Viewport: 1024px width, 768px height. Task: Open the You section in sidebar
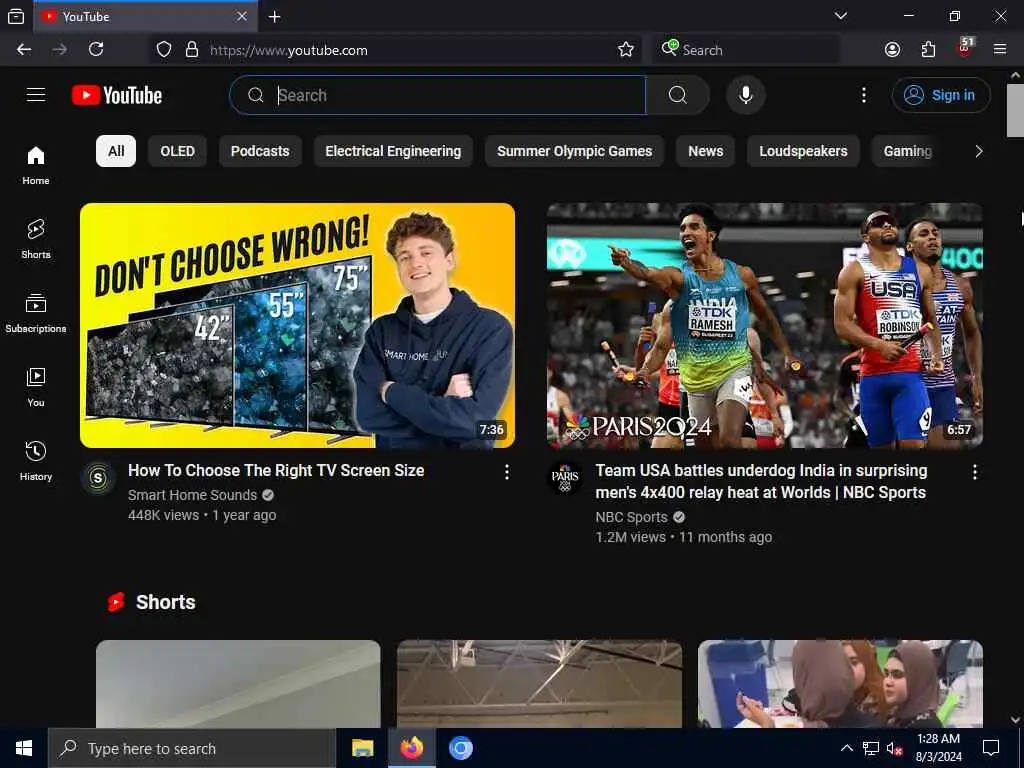click(x=36, y=387)
